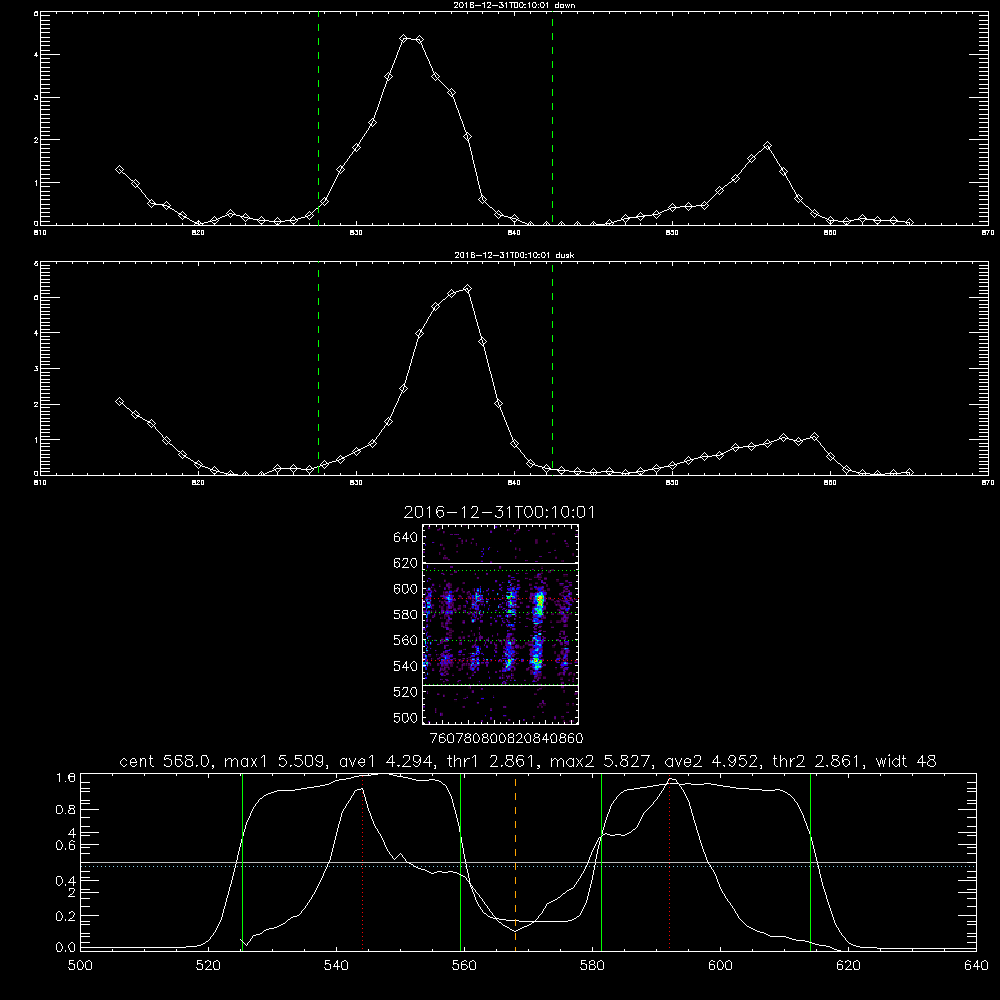Image resolution: width=1000 pixels, height=1000 pixels.
Task: Click the green vertical line near 614 in bottom plot
Action: (x=811, y=861)
